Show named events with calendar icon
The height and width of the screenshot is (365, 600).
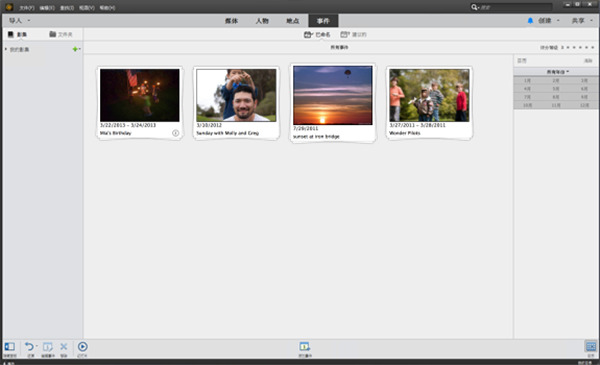317,34
